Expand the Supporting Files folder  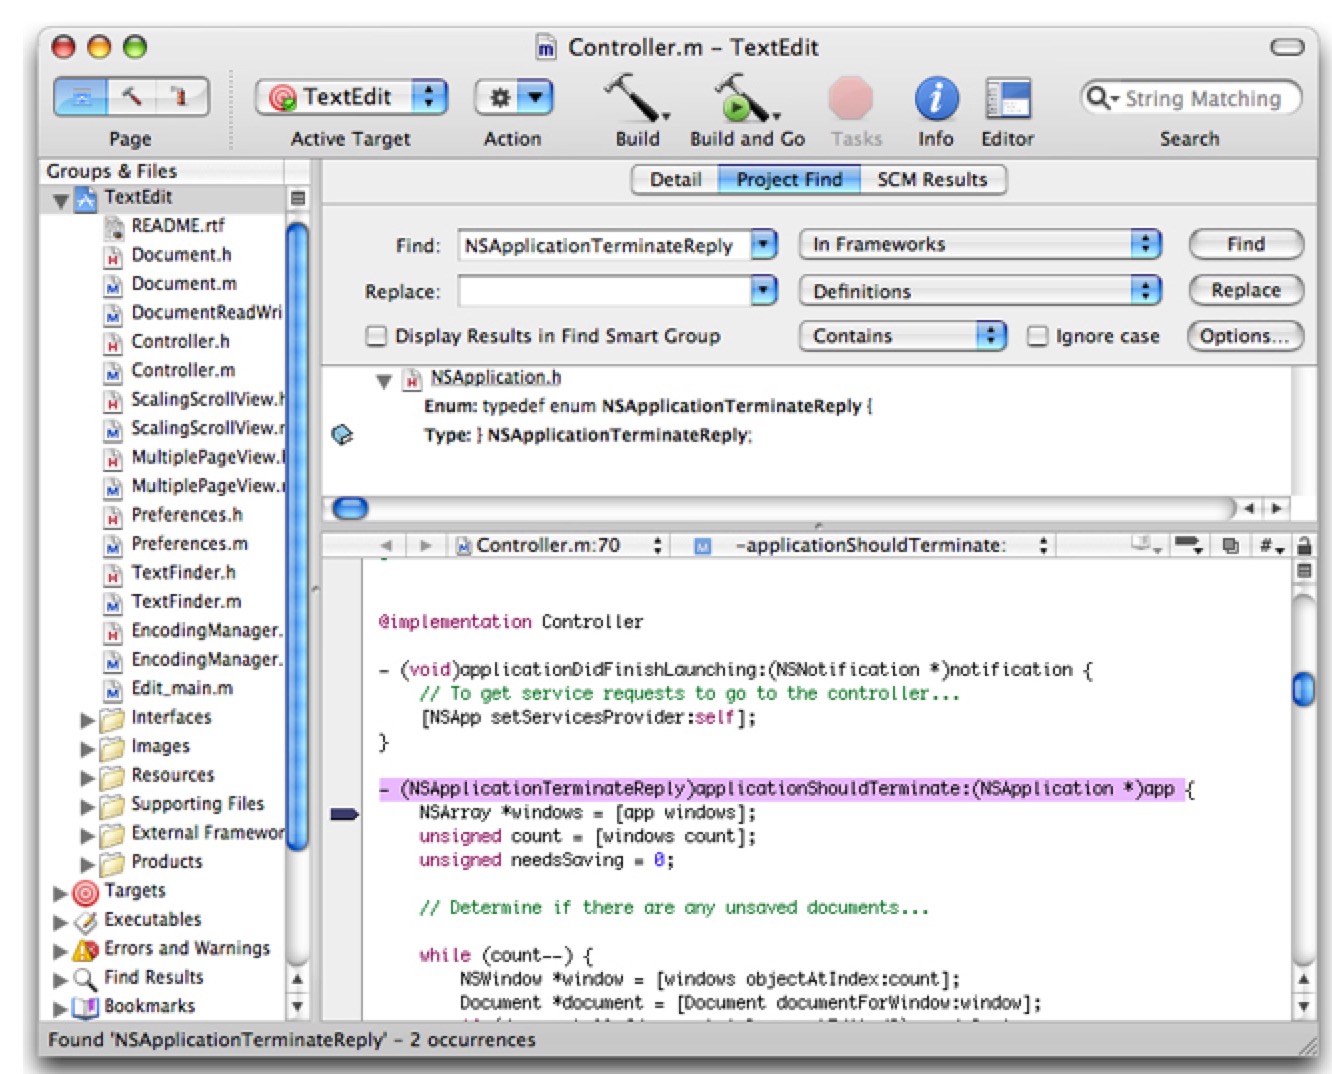tap(87, 806)
